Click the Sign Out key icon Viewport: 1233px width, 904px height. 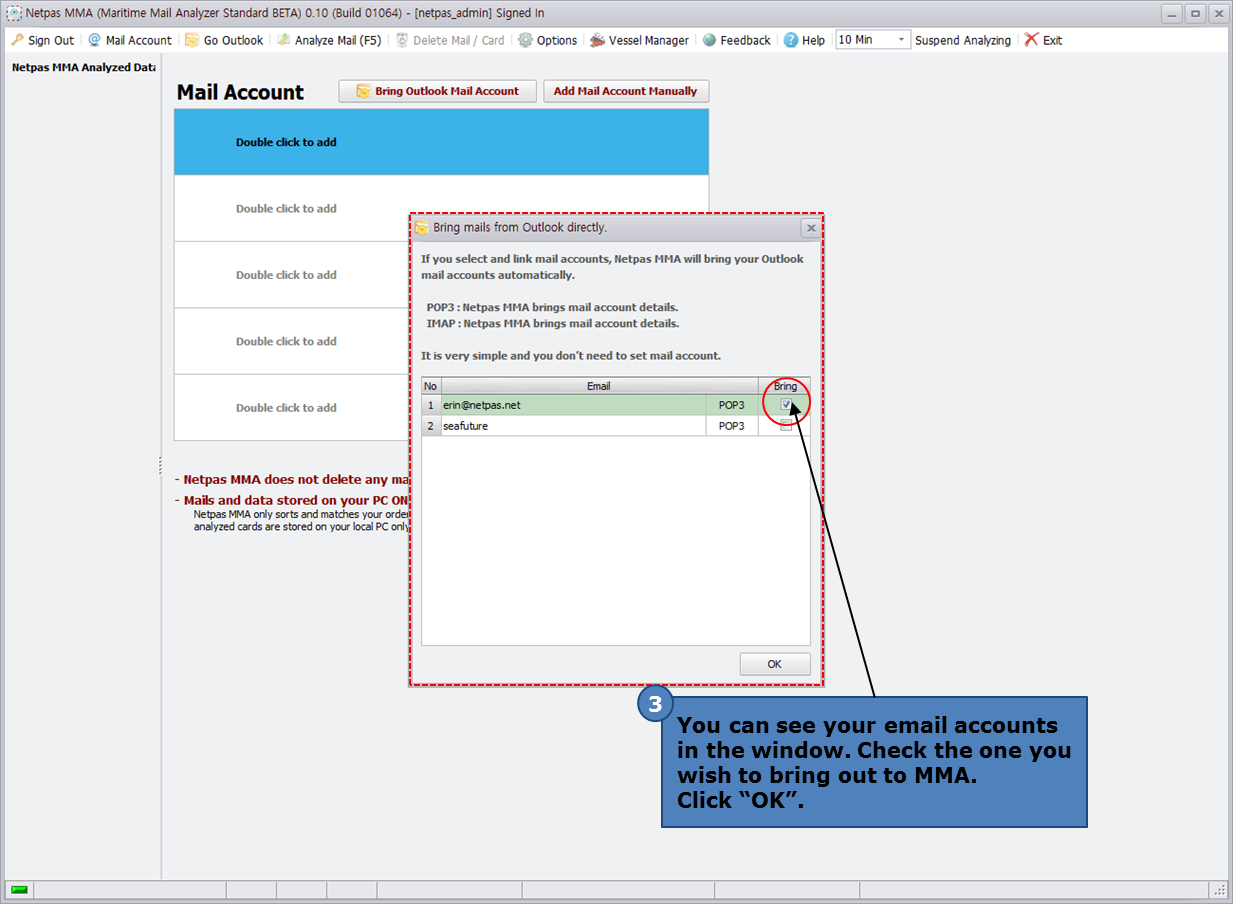click(18, 40)
